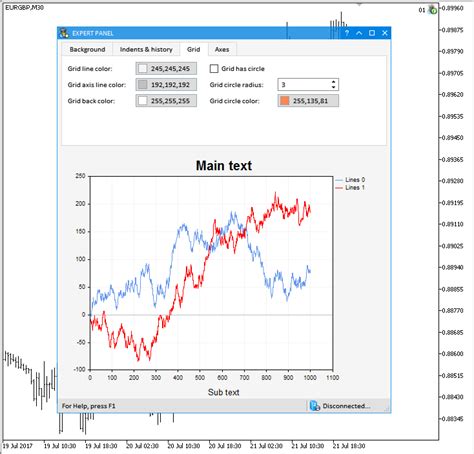The image size is (474, 454).
Task: Select the Grid tab
Action: point(194,49)
